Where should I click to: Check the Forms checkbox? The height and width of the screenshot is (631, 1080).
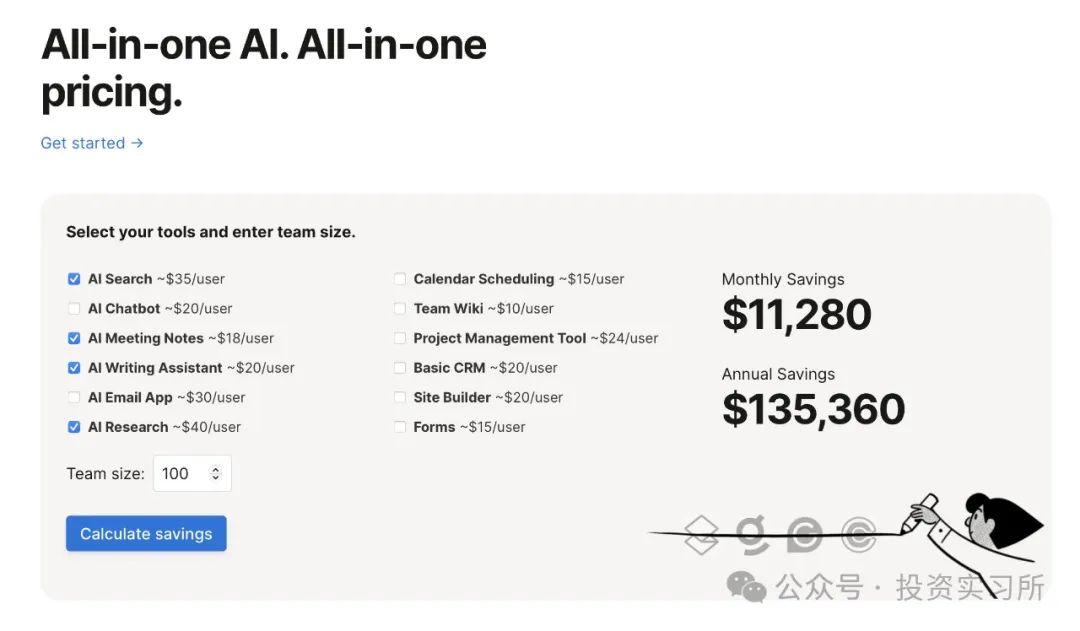[x=400, y=427]
